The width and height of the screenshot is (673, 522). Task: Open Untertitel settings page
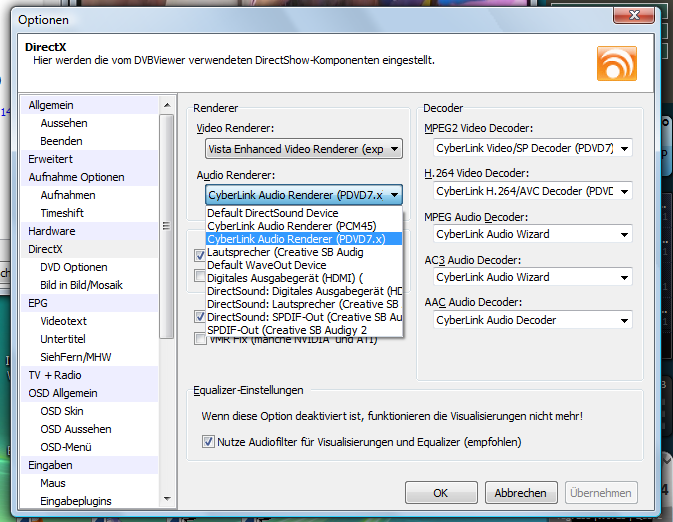click(x=90, y=340)
